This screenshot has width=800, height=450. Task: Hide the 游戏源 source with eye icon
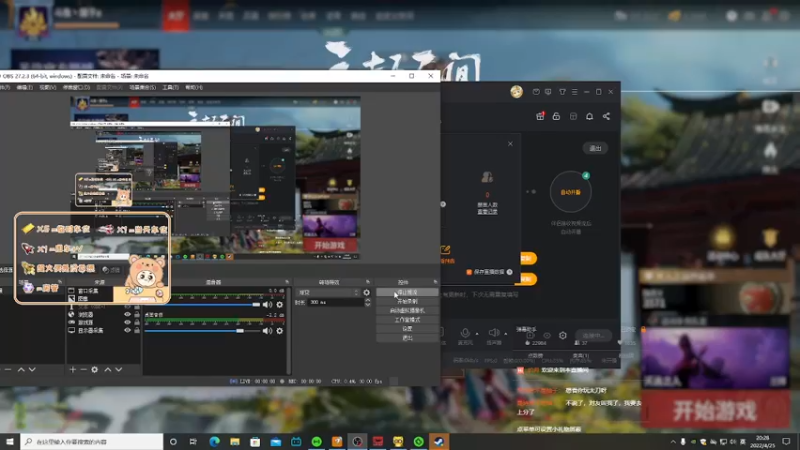tap(128, 322)
